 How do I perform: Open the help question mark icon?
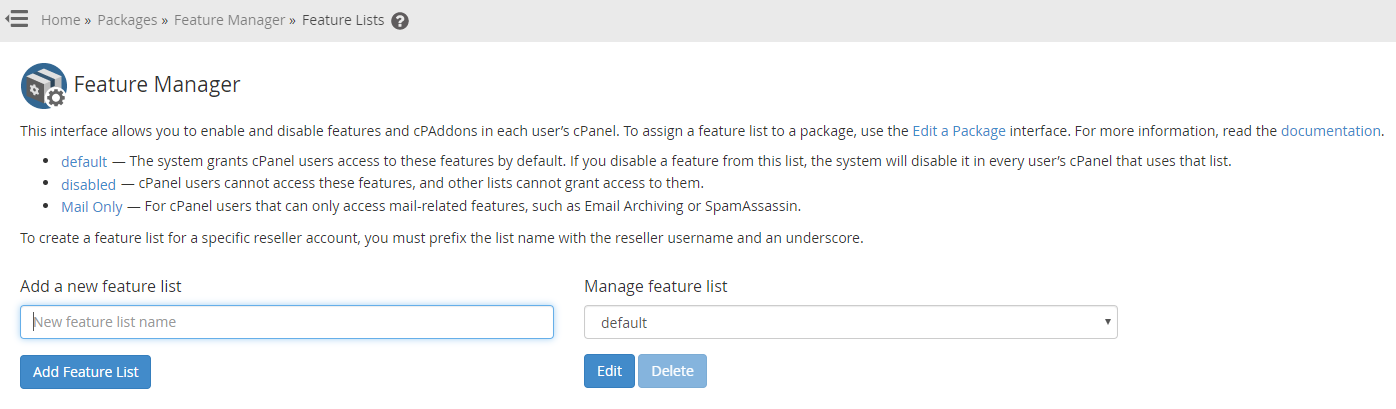pyautogui.click(x=400, y=21)
